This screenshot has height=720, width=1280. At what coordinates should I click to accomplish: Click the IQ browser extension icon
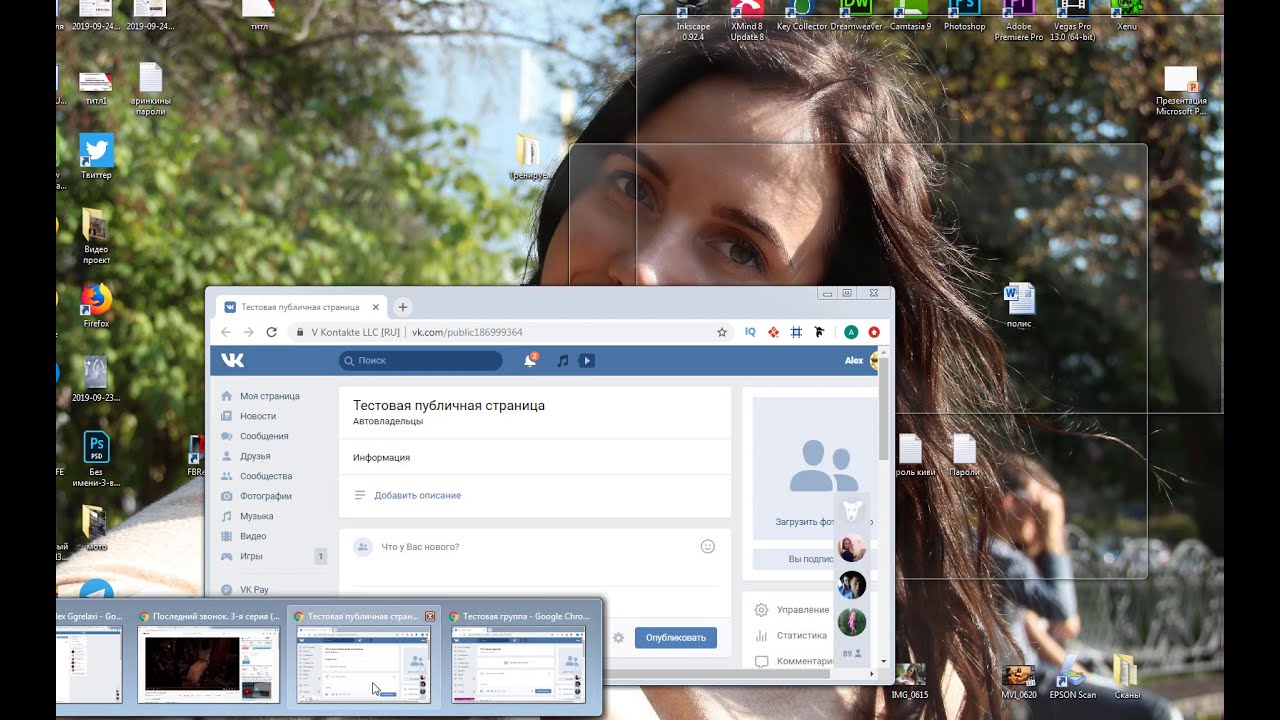[750, 332]
